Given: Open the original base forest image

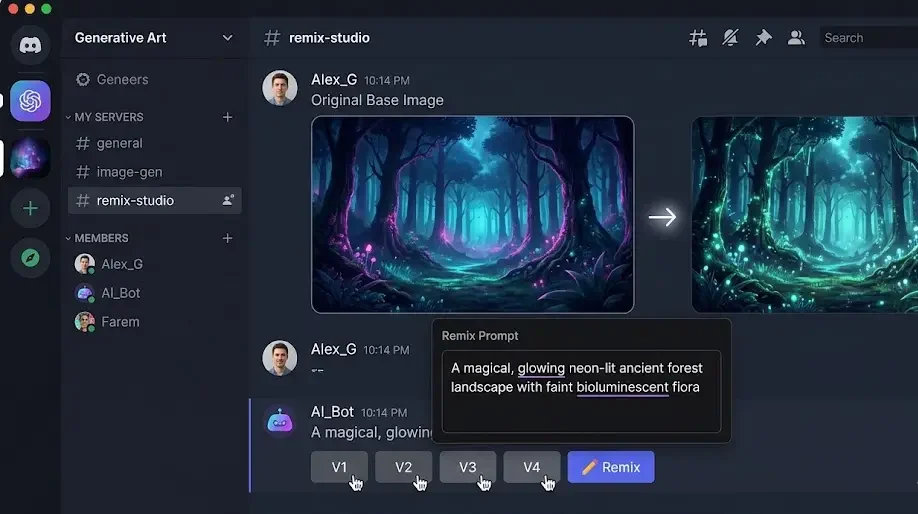Looking at the screenshot, I should 472,214.
